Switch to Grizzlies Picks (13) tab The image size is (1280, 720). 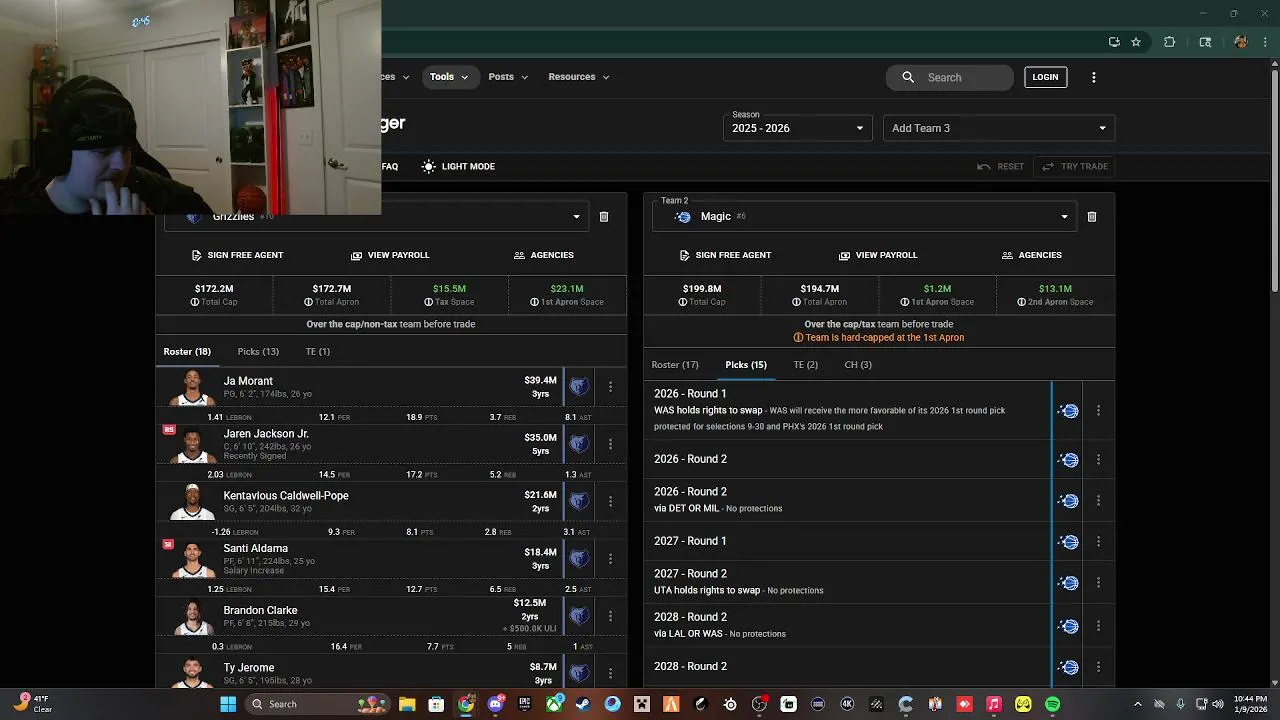(258, 352)
